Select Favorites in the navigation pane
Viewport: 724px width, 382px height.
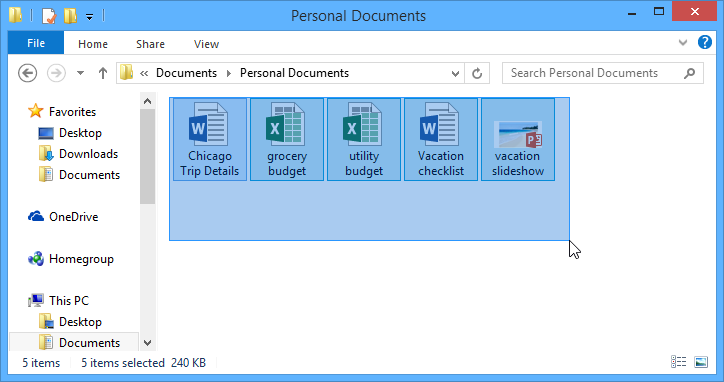click(x=72, y=112)
